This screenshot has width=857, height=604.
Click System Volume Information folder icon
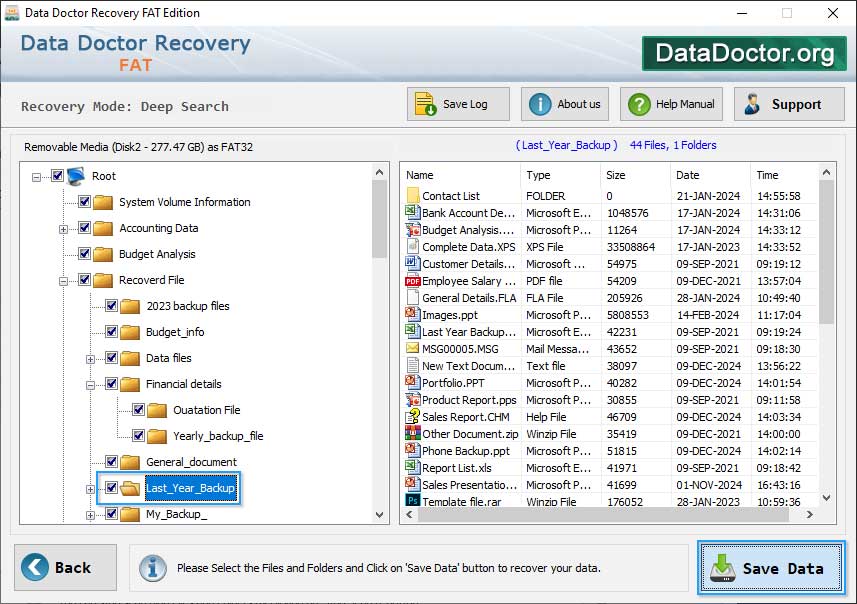(x=103, y=202)
